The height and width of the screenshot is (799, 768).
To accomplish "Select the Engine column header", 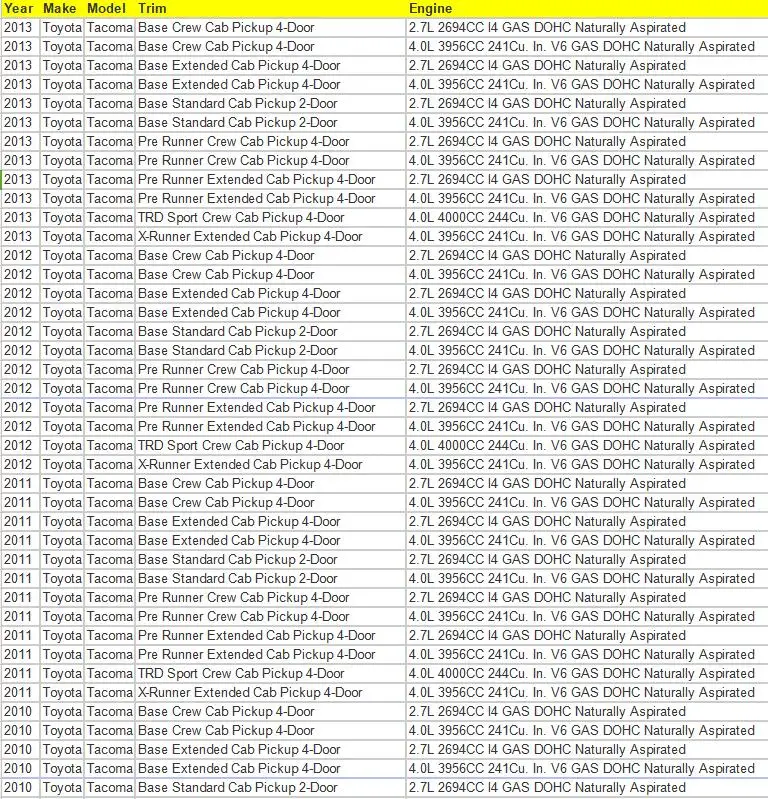I will click(x=587, y=8).
